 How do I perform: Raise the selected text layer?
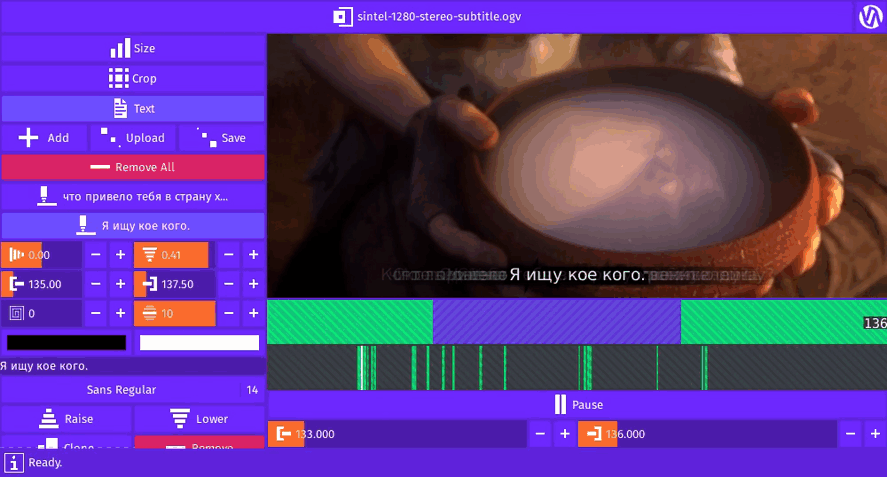[x=66, y=419]
